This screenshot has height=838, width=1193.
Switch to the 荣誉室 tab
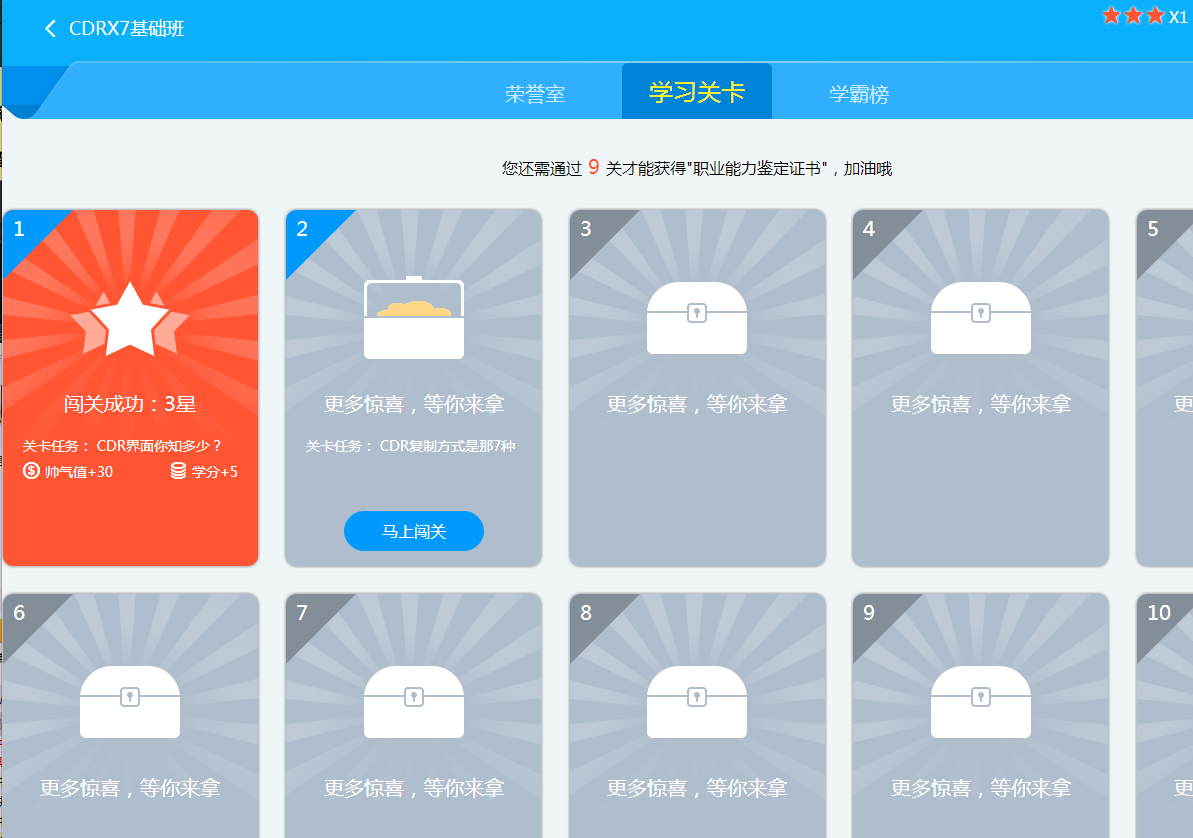click(535, 94)
